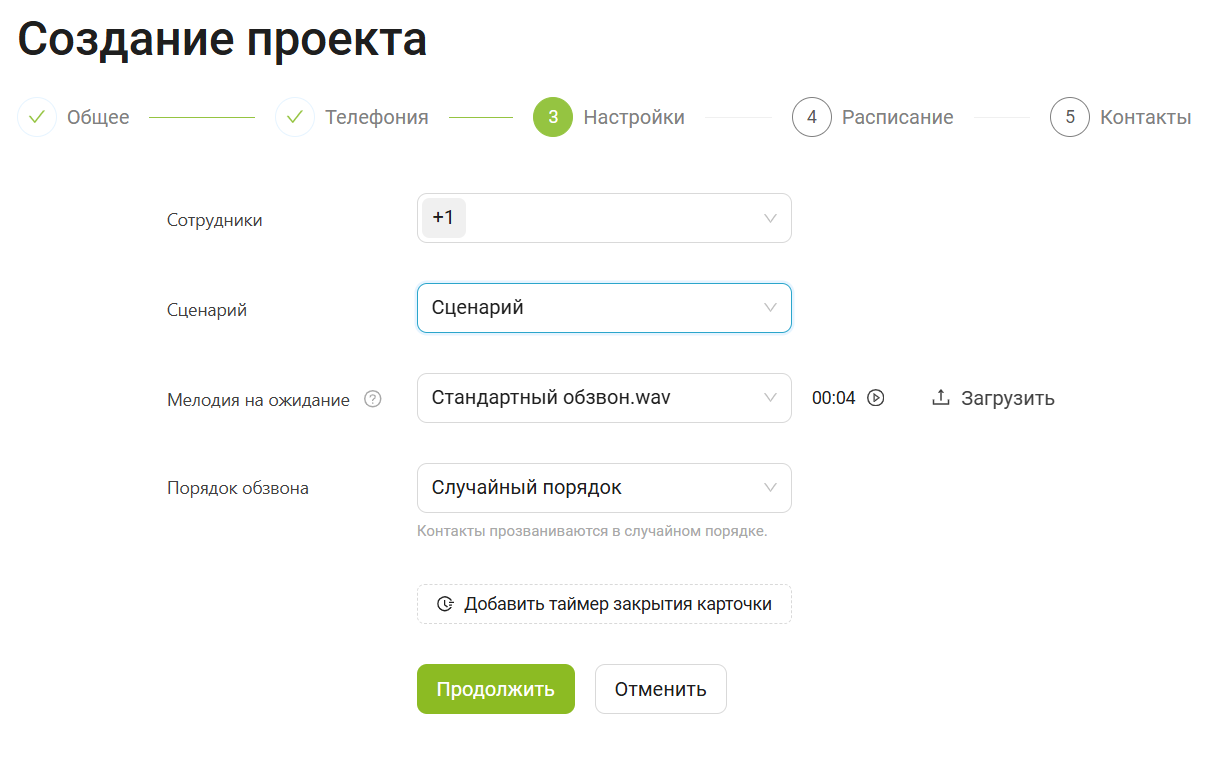Viewport: 1212px width, 765px height.
Task: Click the step 5 circle for Контакты
Action: click(1070, 117)
